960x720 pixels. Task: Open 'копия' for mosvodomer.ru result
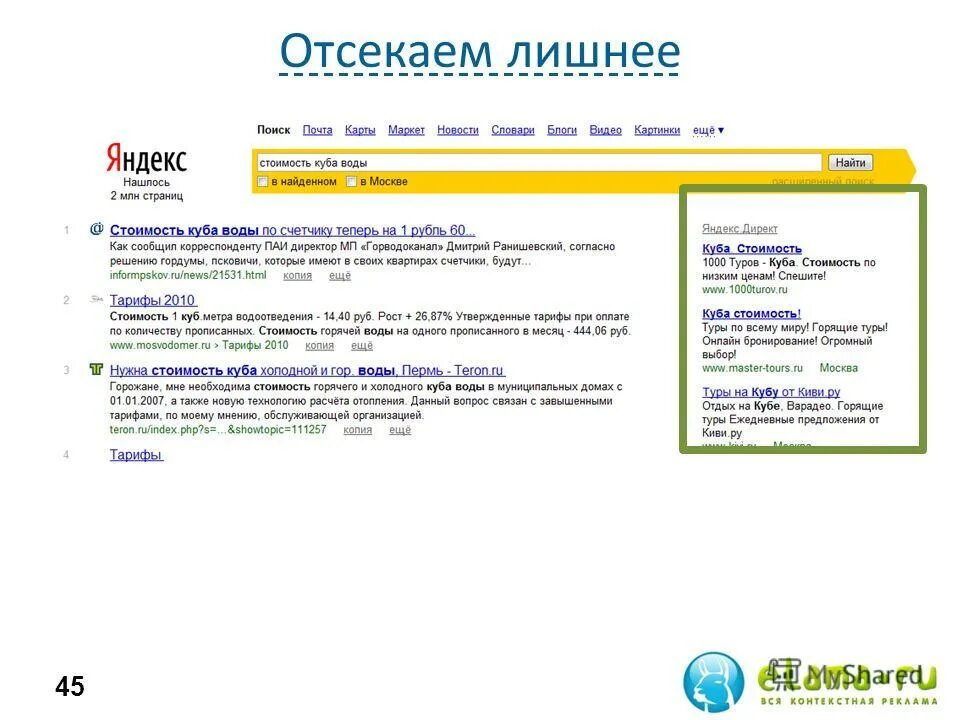(319, 345)
